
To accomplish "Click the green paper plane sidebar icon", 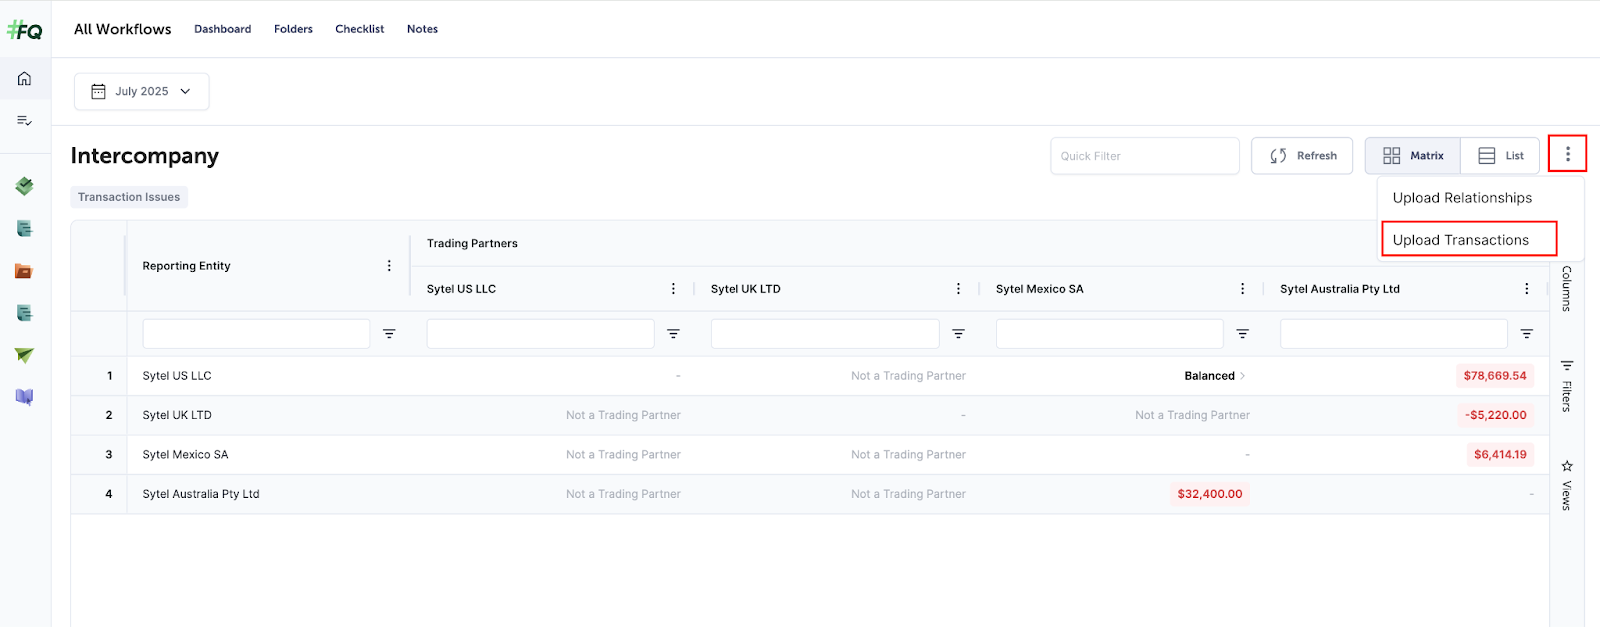I will [x=24, y=355].
